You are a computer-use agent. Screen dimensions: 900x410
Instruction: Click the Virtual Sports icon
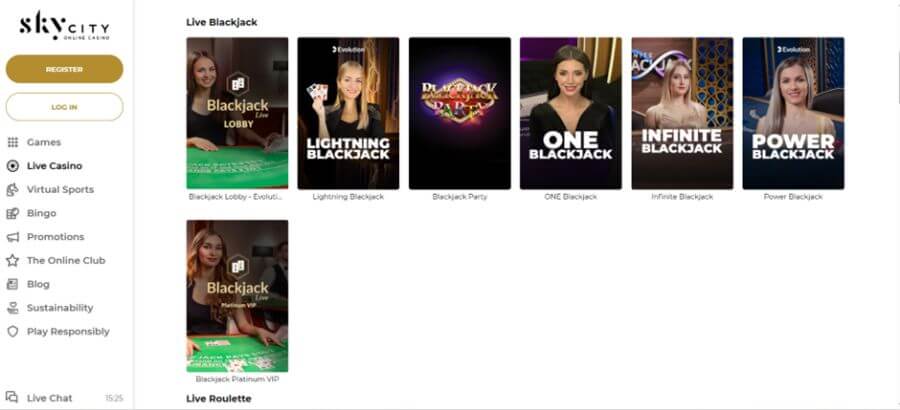pos(13,189)
